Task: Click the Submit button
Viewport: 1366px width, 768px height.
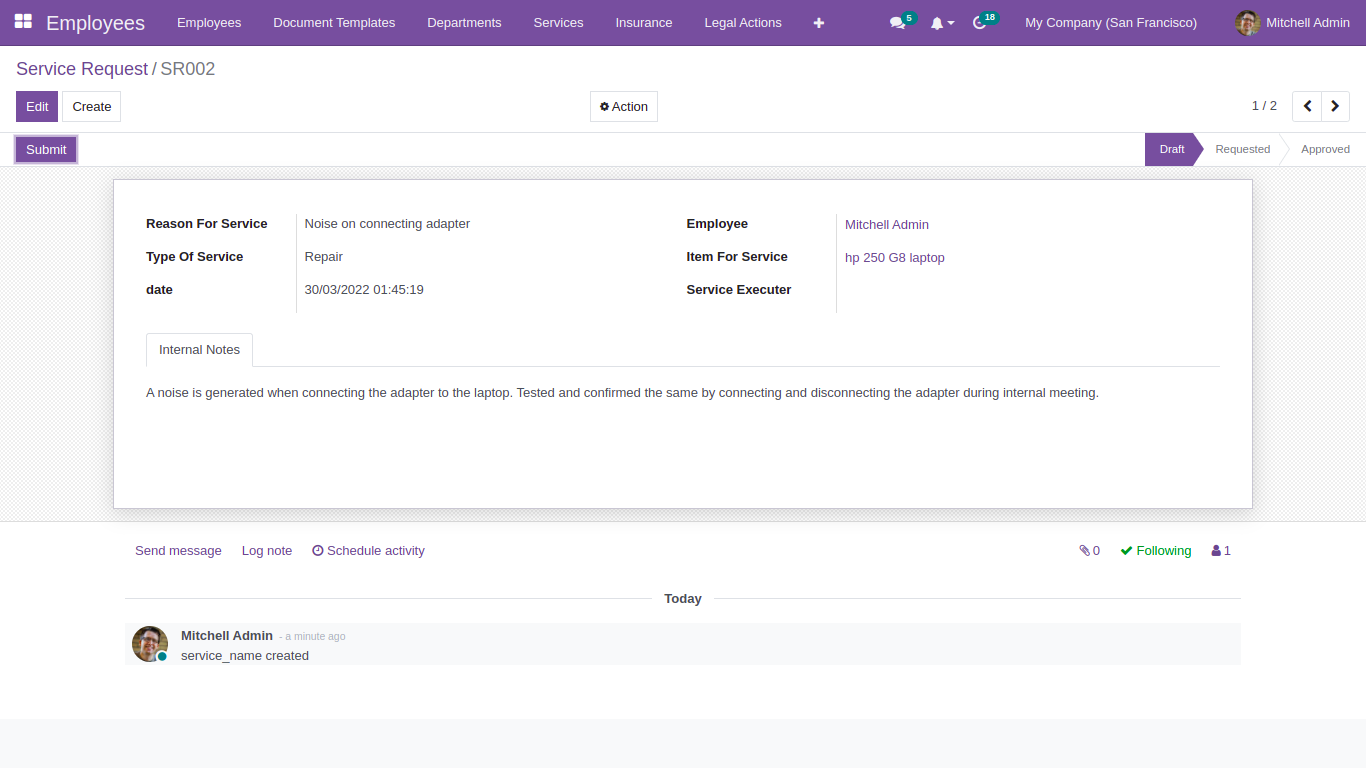Action: (45, 149)
